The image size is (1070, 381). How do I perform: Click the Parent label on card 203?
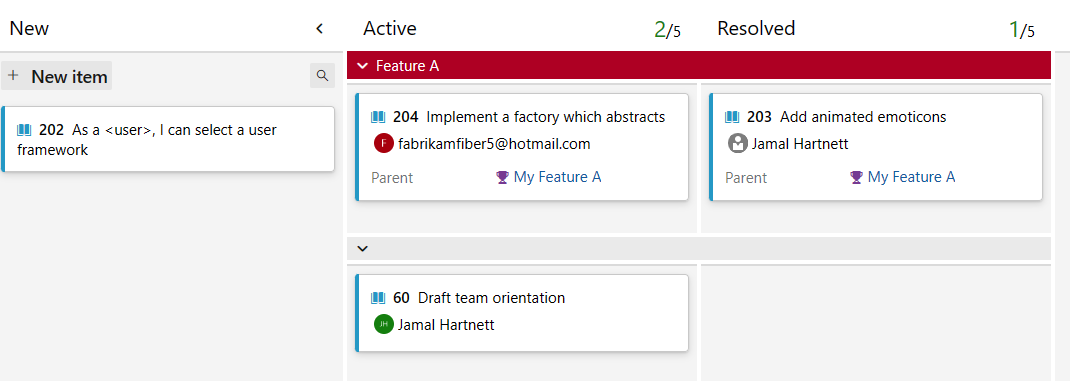746,178
